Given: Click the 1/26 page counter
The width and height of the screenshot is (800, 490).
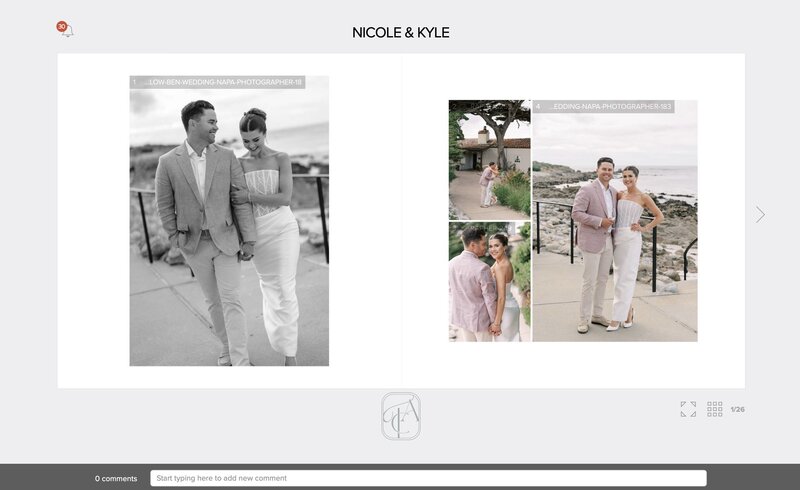Looking at the screenshot, I should coord(738,410).
